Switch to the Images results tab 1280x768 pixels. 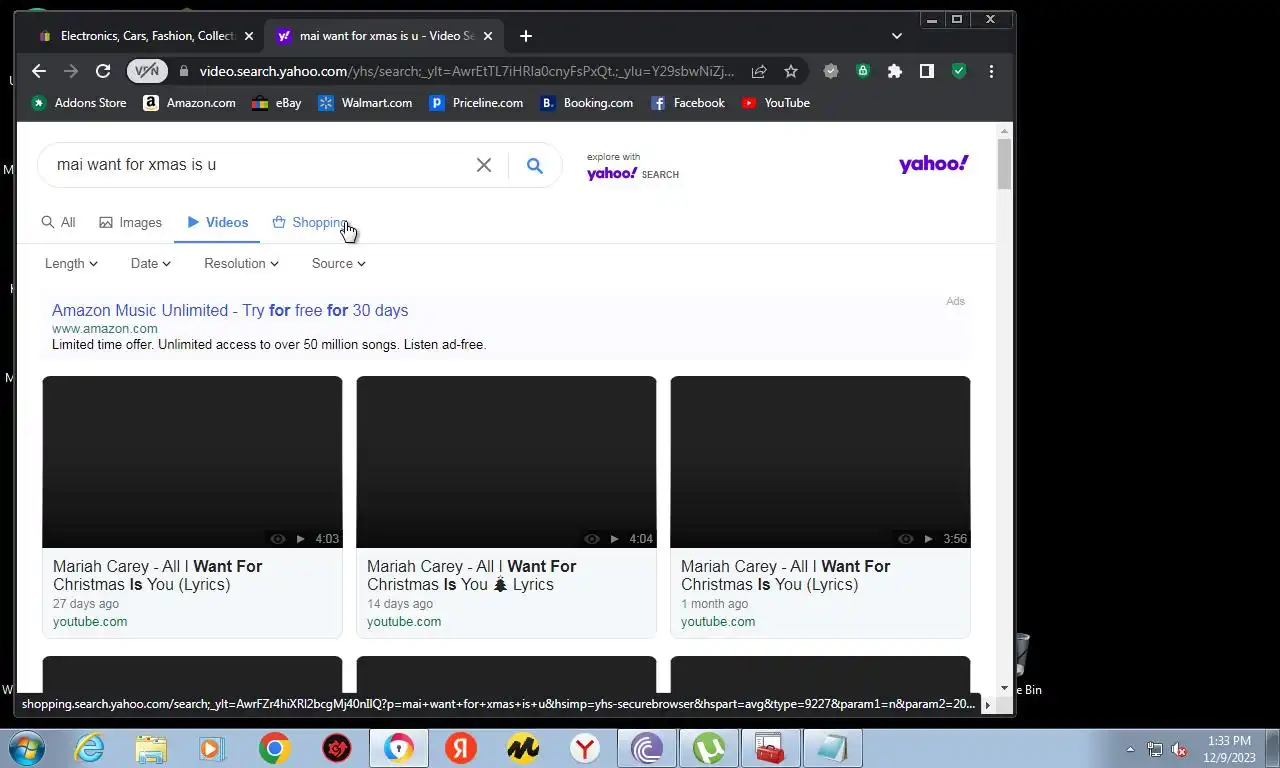tap(130, 222)
